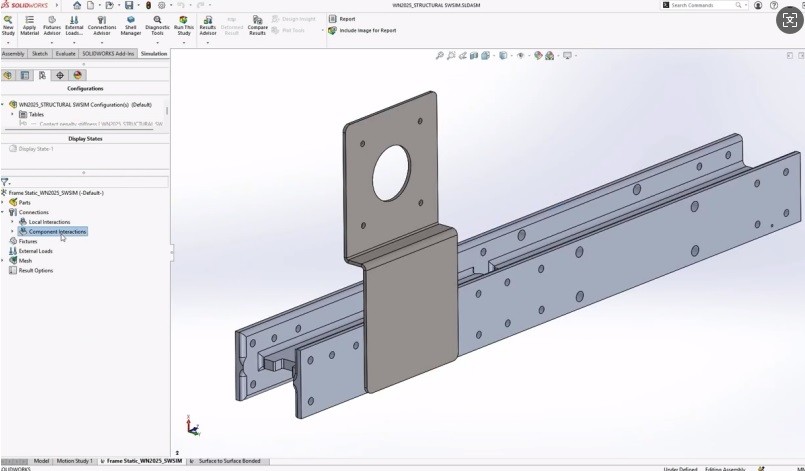Open the SOLIDWORKS Add-Ins tab
The image size is (805, 471).
point(108,53)
